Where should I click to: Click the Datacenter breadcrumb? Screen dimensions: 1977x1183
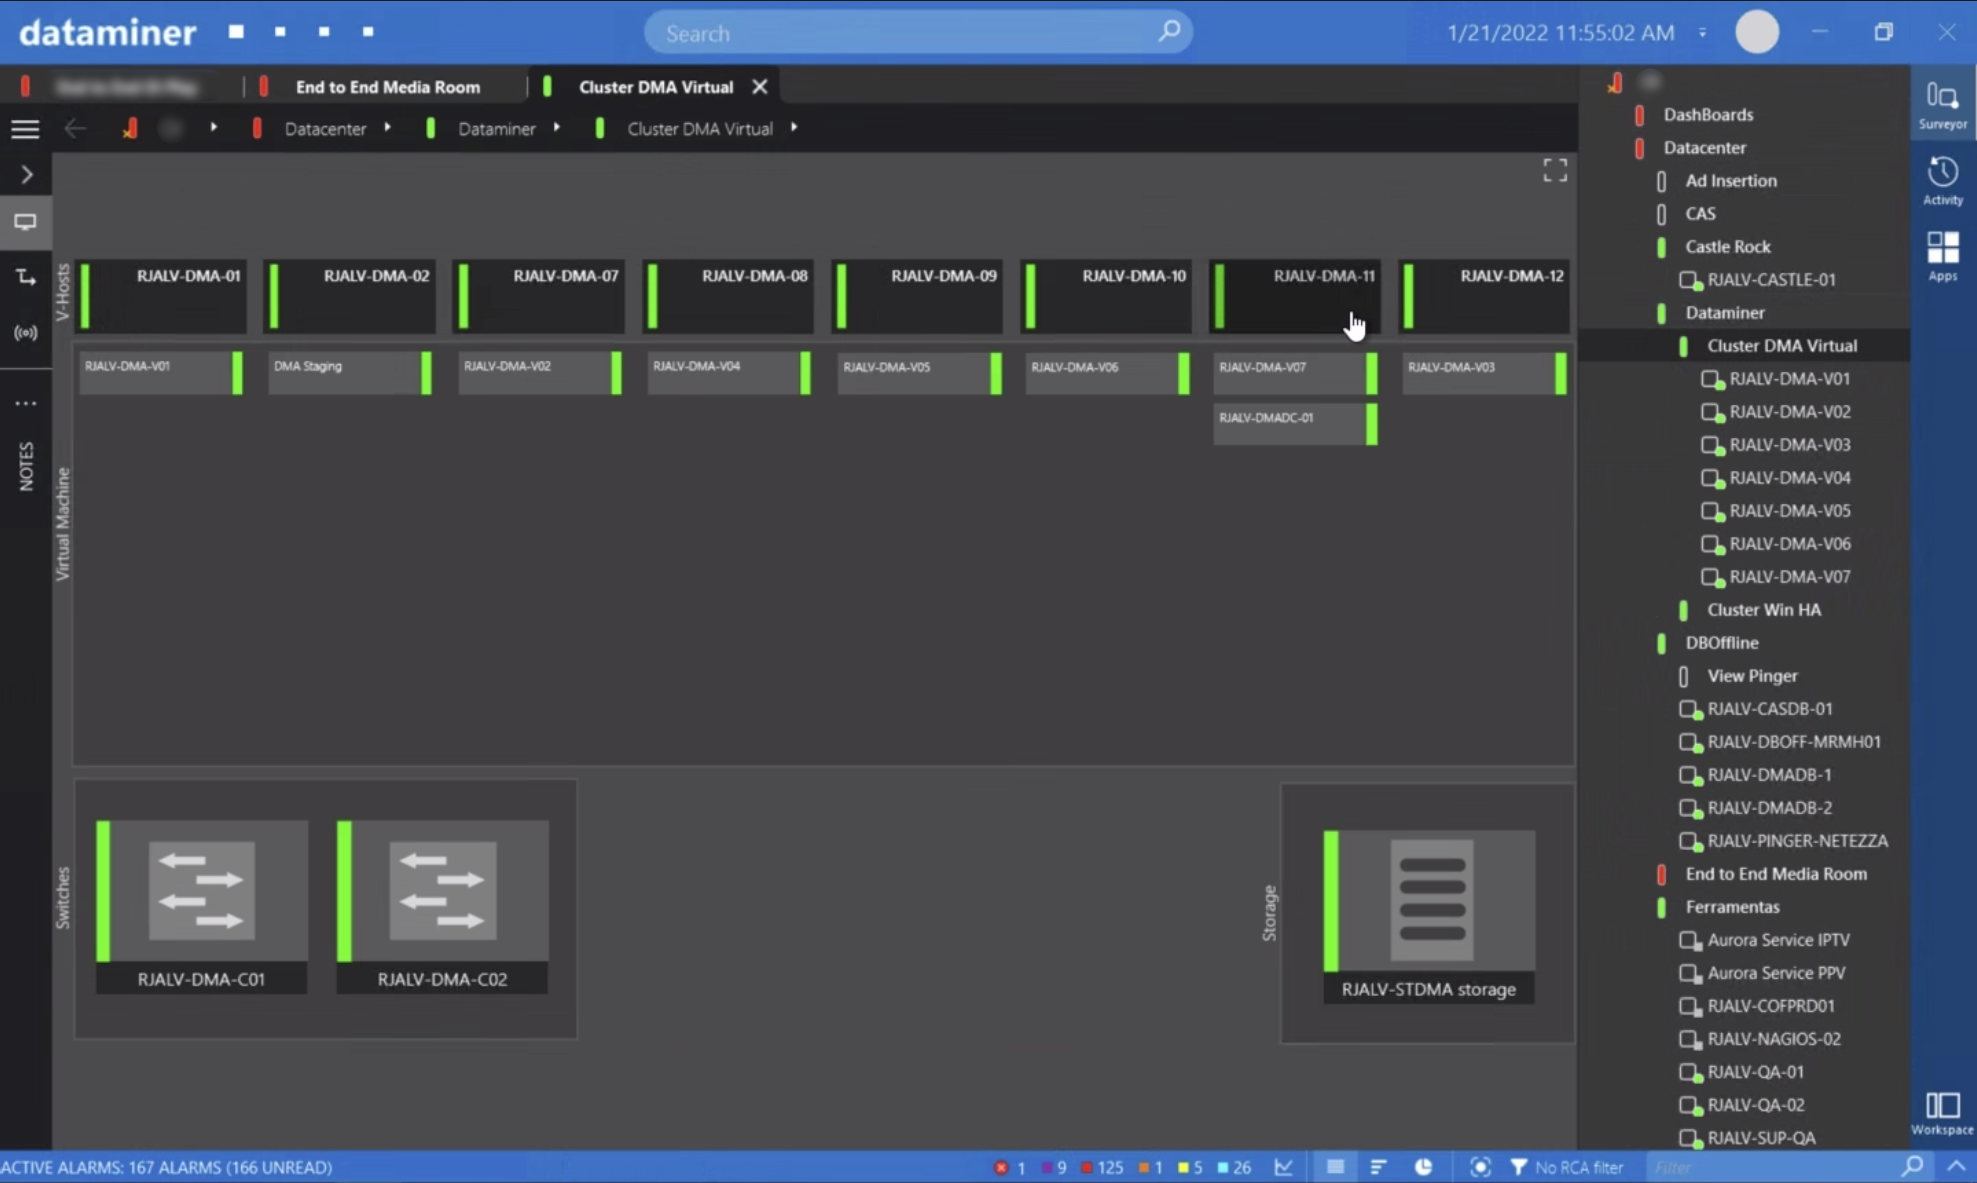(325, 129)
